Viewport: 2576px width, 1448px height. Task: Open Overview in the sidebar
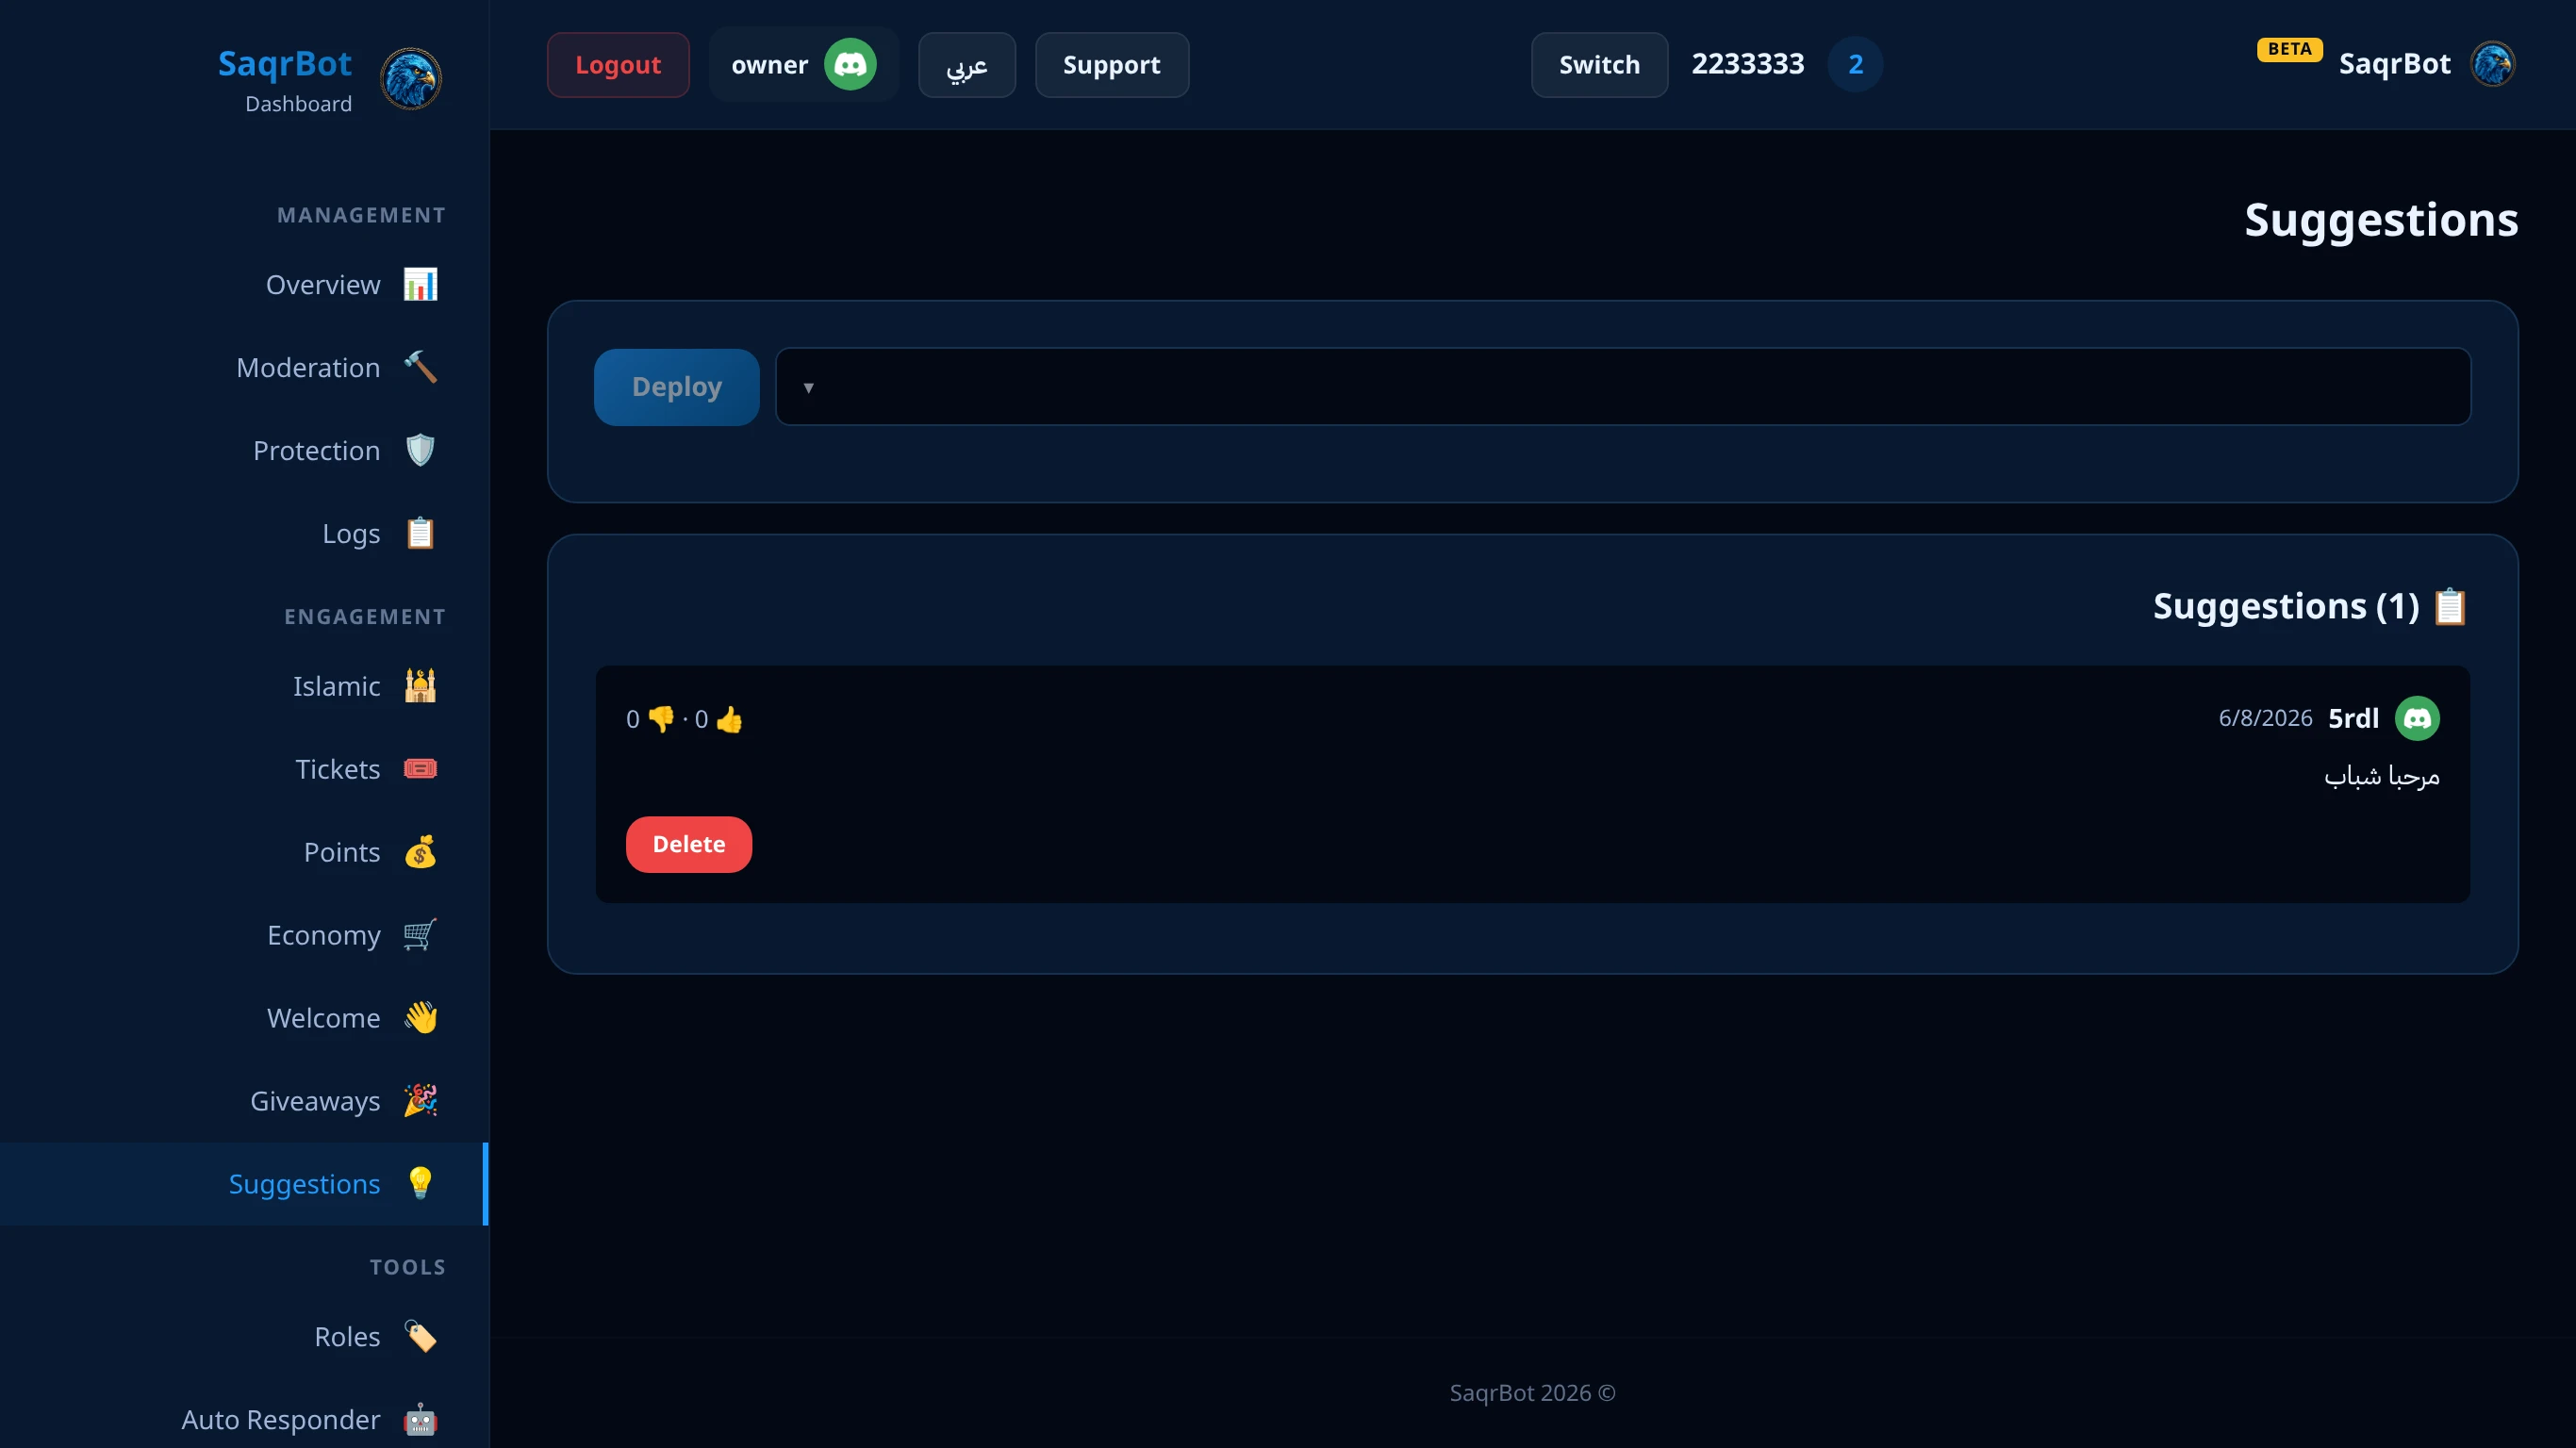point(244,284)
